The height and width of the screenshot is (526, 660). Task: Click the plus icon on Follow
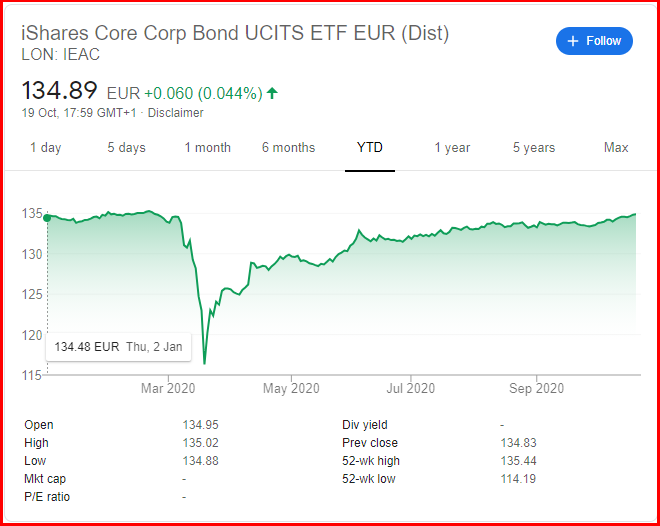click(573, 41)
